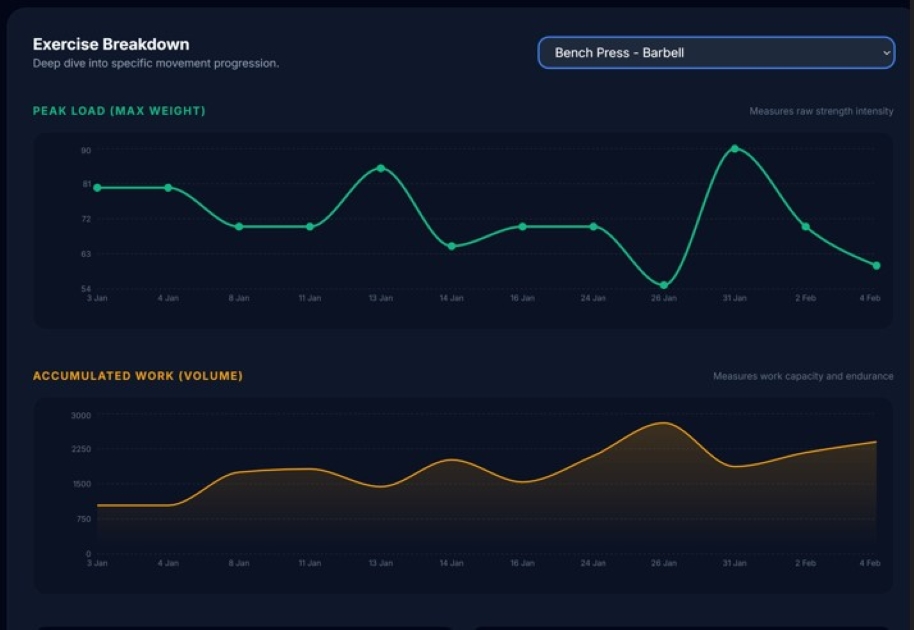Click the Accumulated Work (Volume) title
The height and width of the screenshot is (630, 914).
(x=138, y=376)
